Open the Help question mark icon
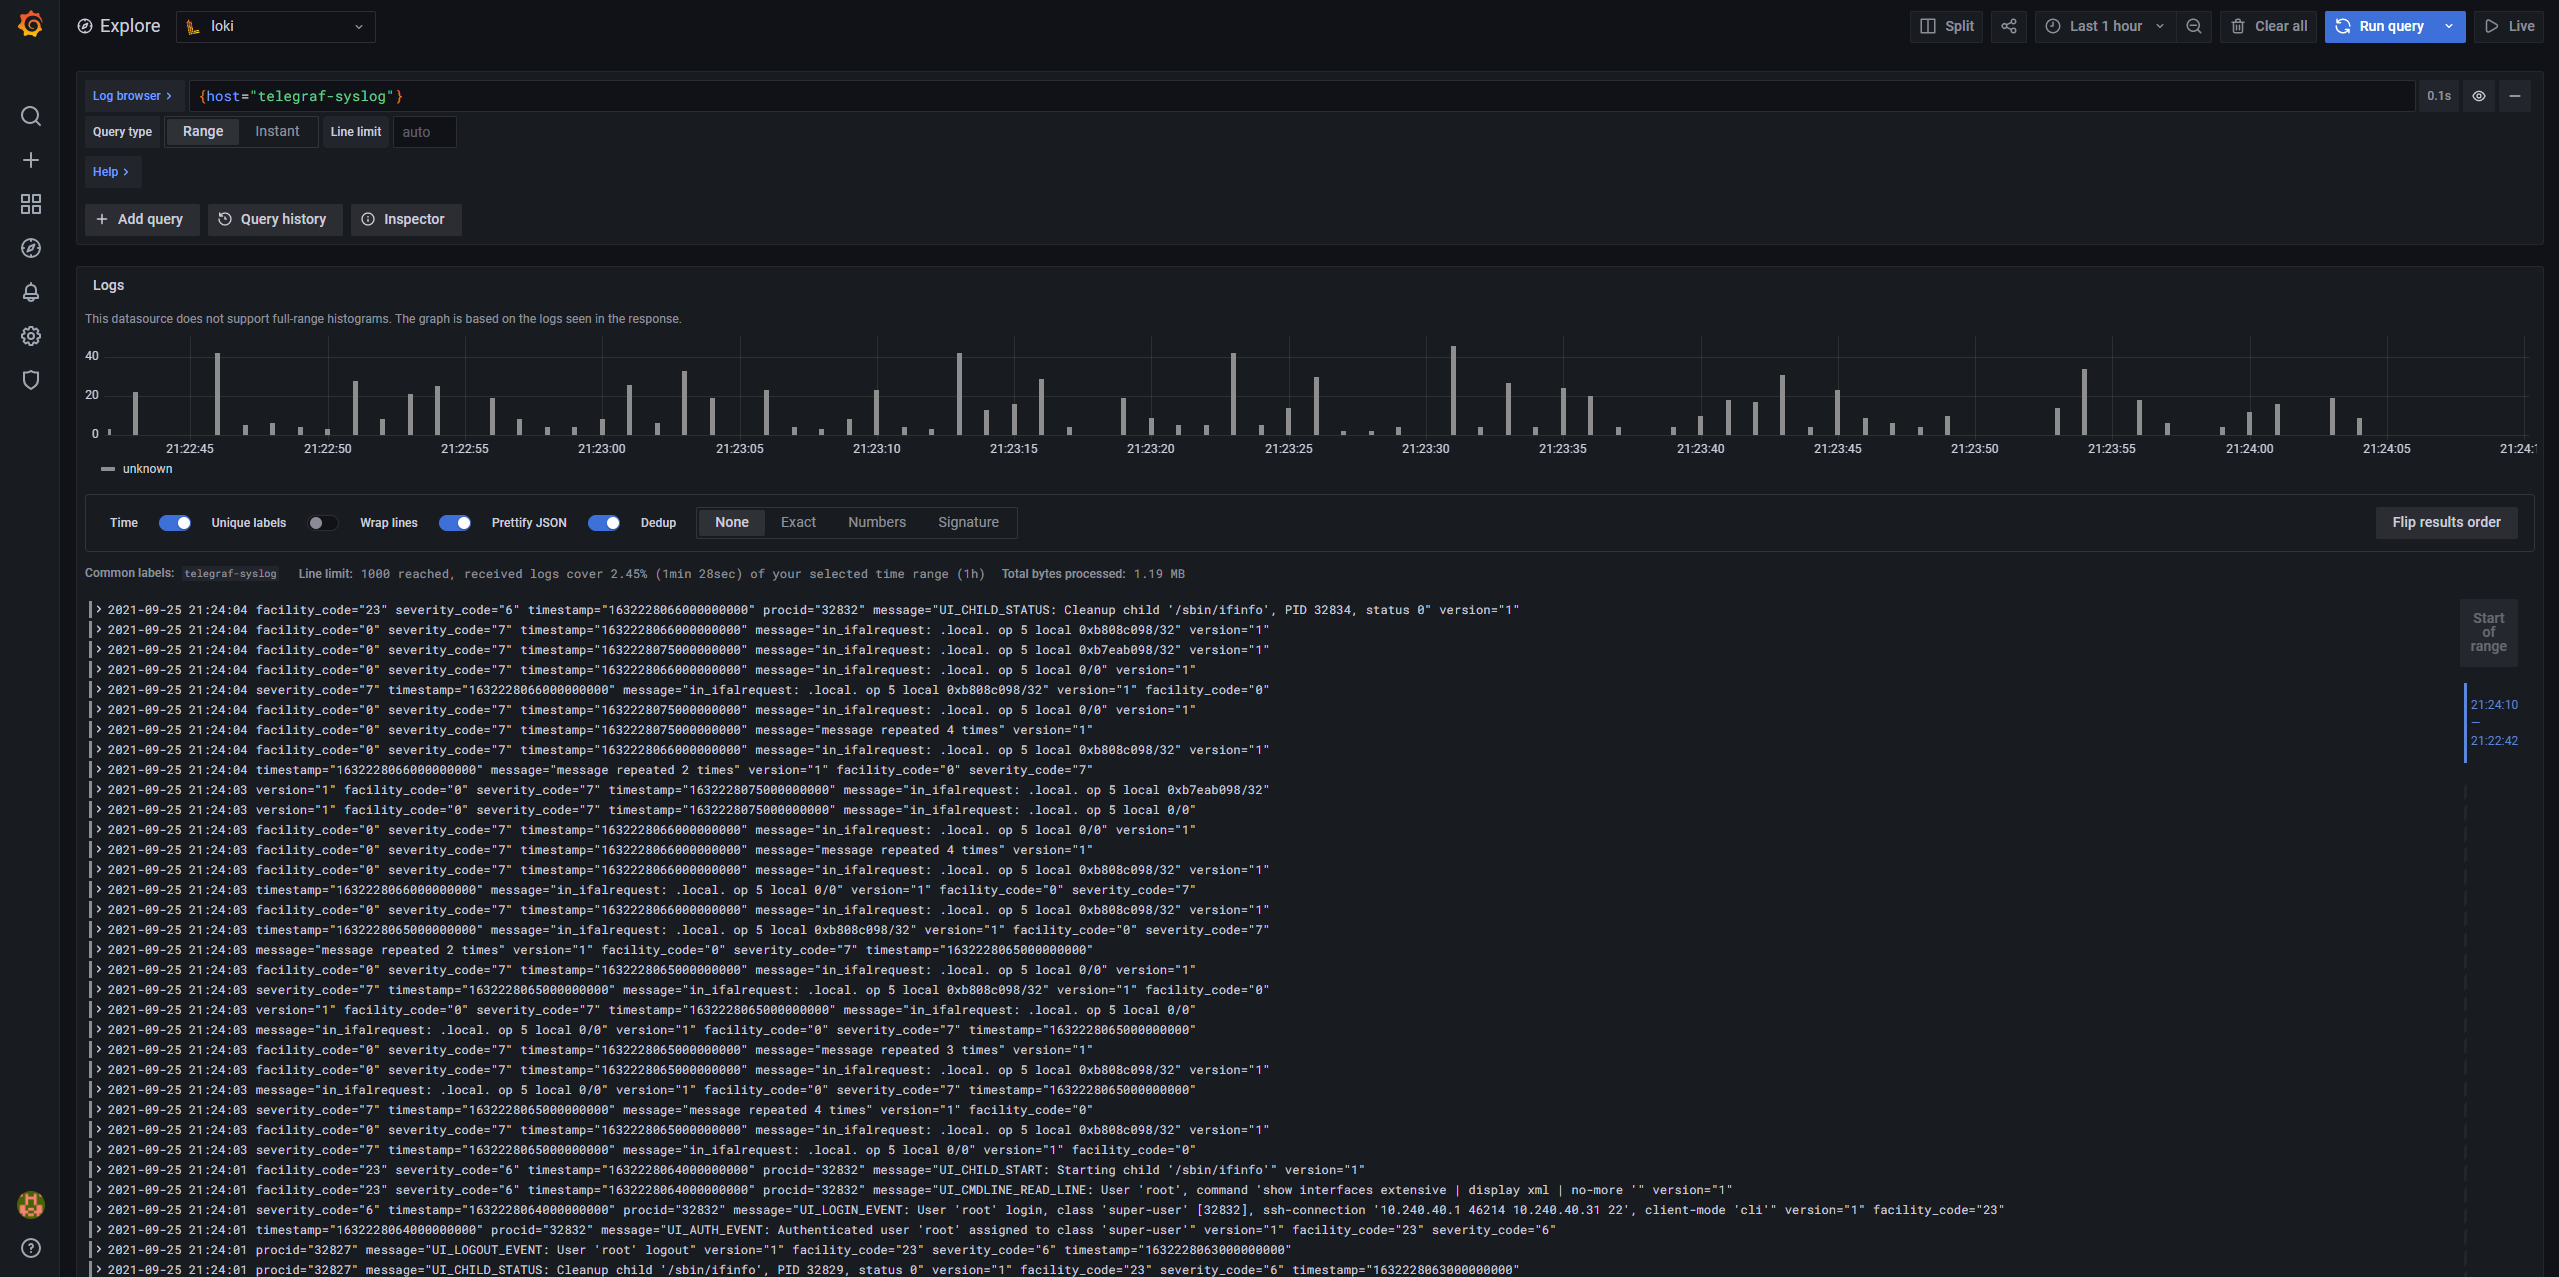The height and width of the screenshot is (1277, 2559). [31, 1248]
